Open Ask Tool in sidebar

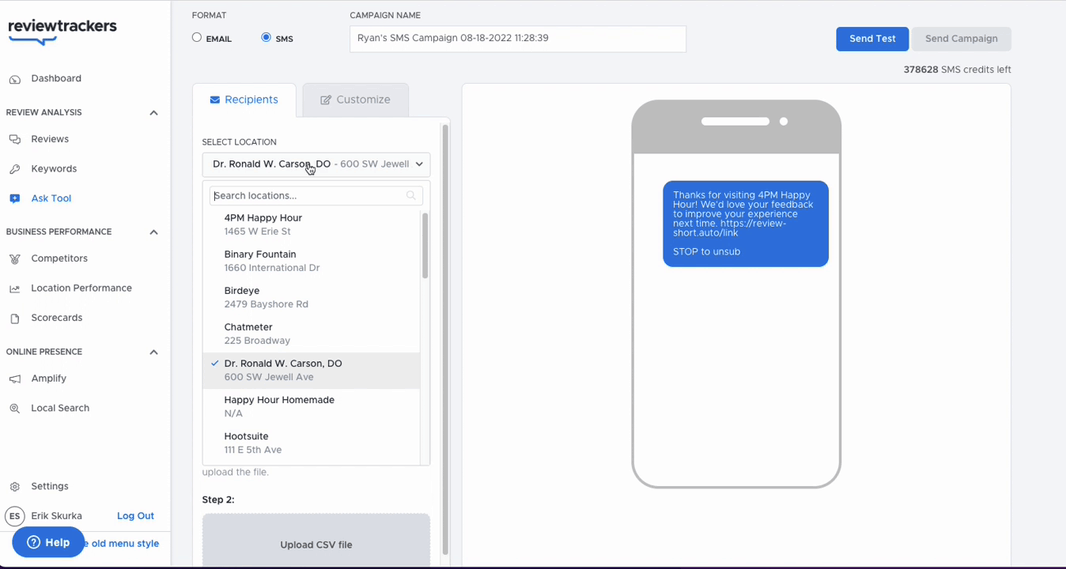[x=51, y=199]
